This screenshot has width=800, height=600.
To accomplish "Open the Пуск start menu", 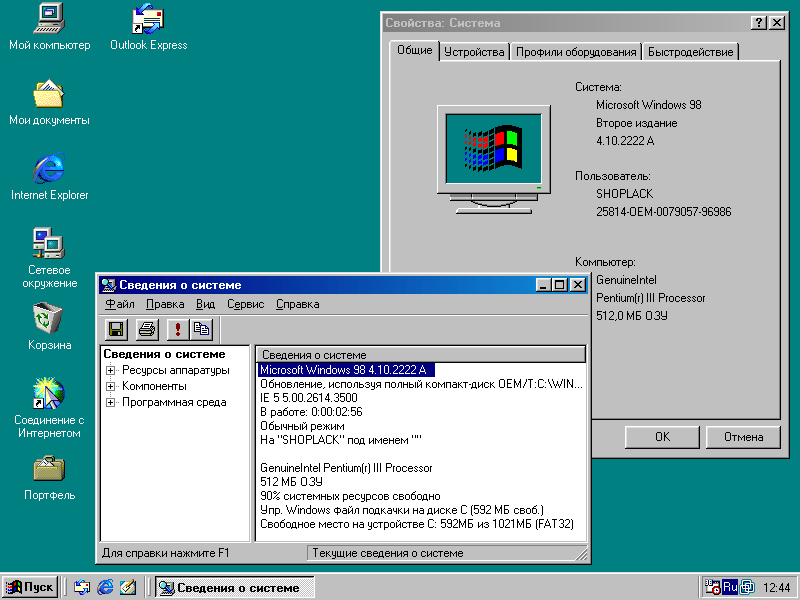I will pos(30,587).
